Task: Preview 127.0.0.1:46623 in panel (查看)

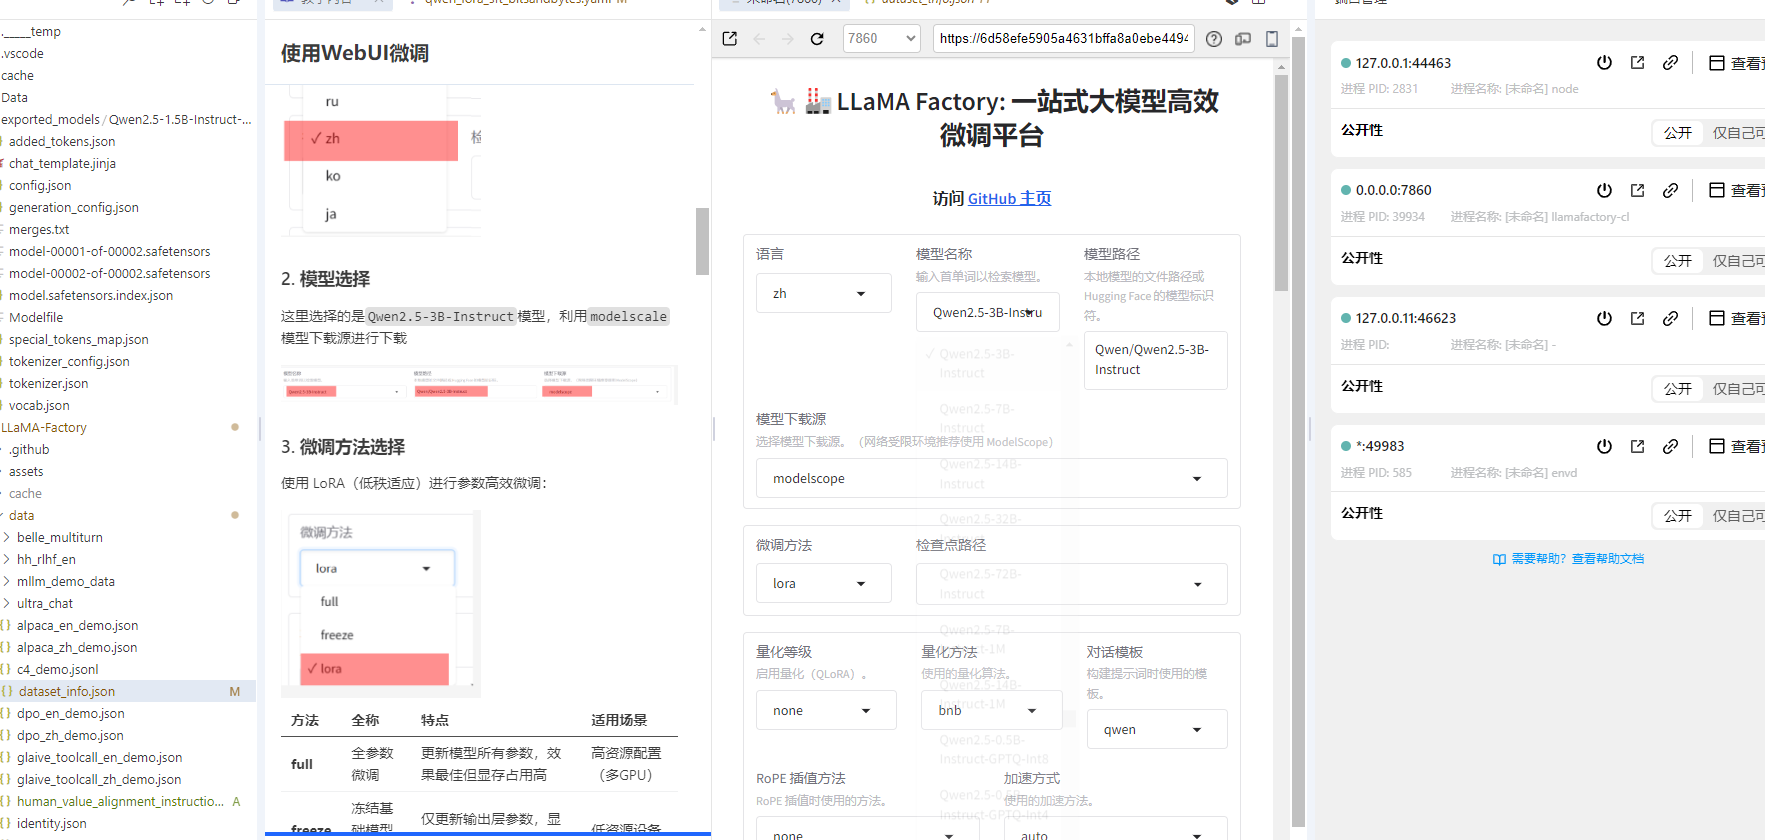Action: click(1736, 318)
